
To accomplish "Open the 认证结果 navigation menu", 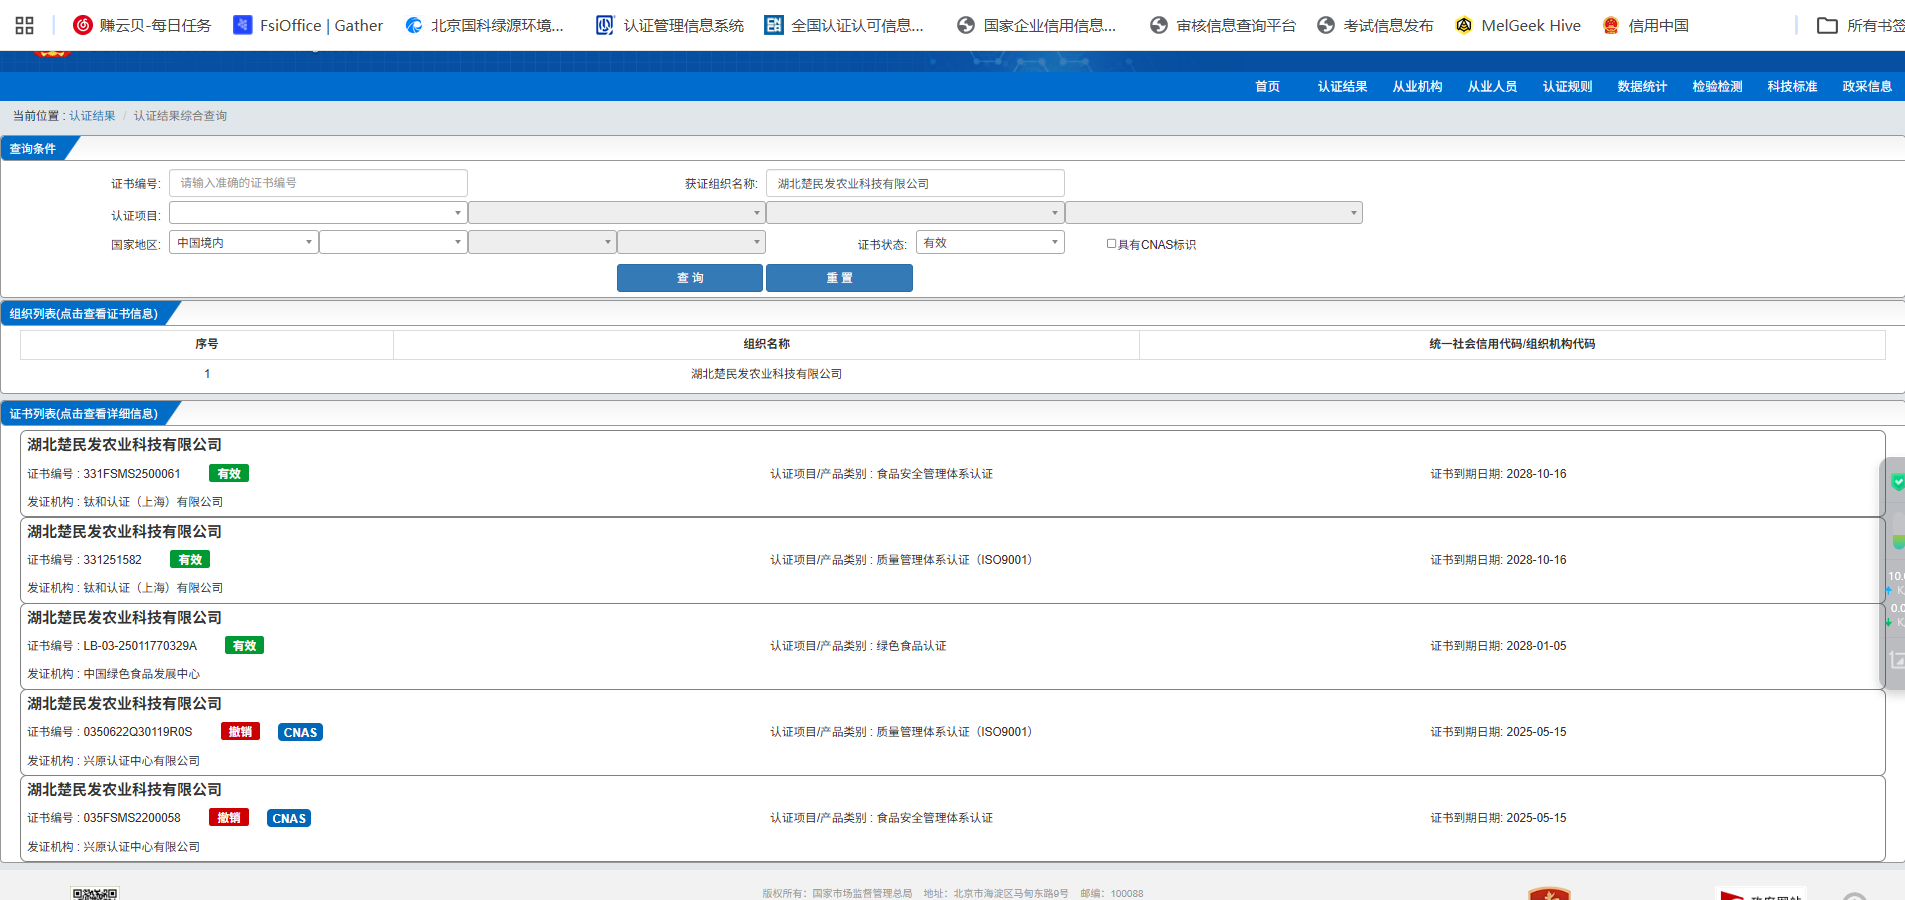I will (1342, 86).
